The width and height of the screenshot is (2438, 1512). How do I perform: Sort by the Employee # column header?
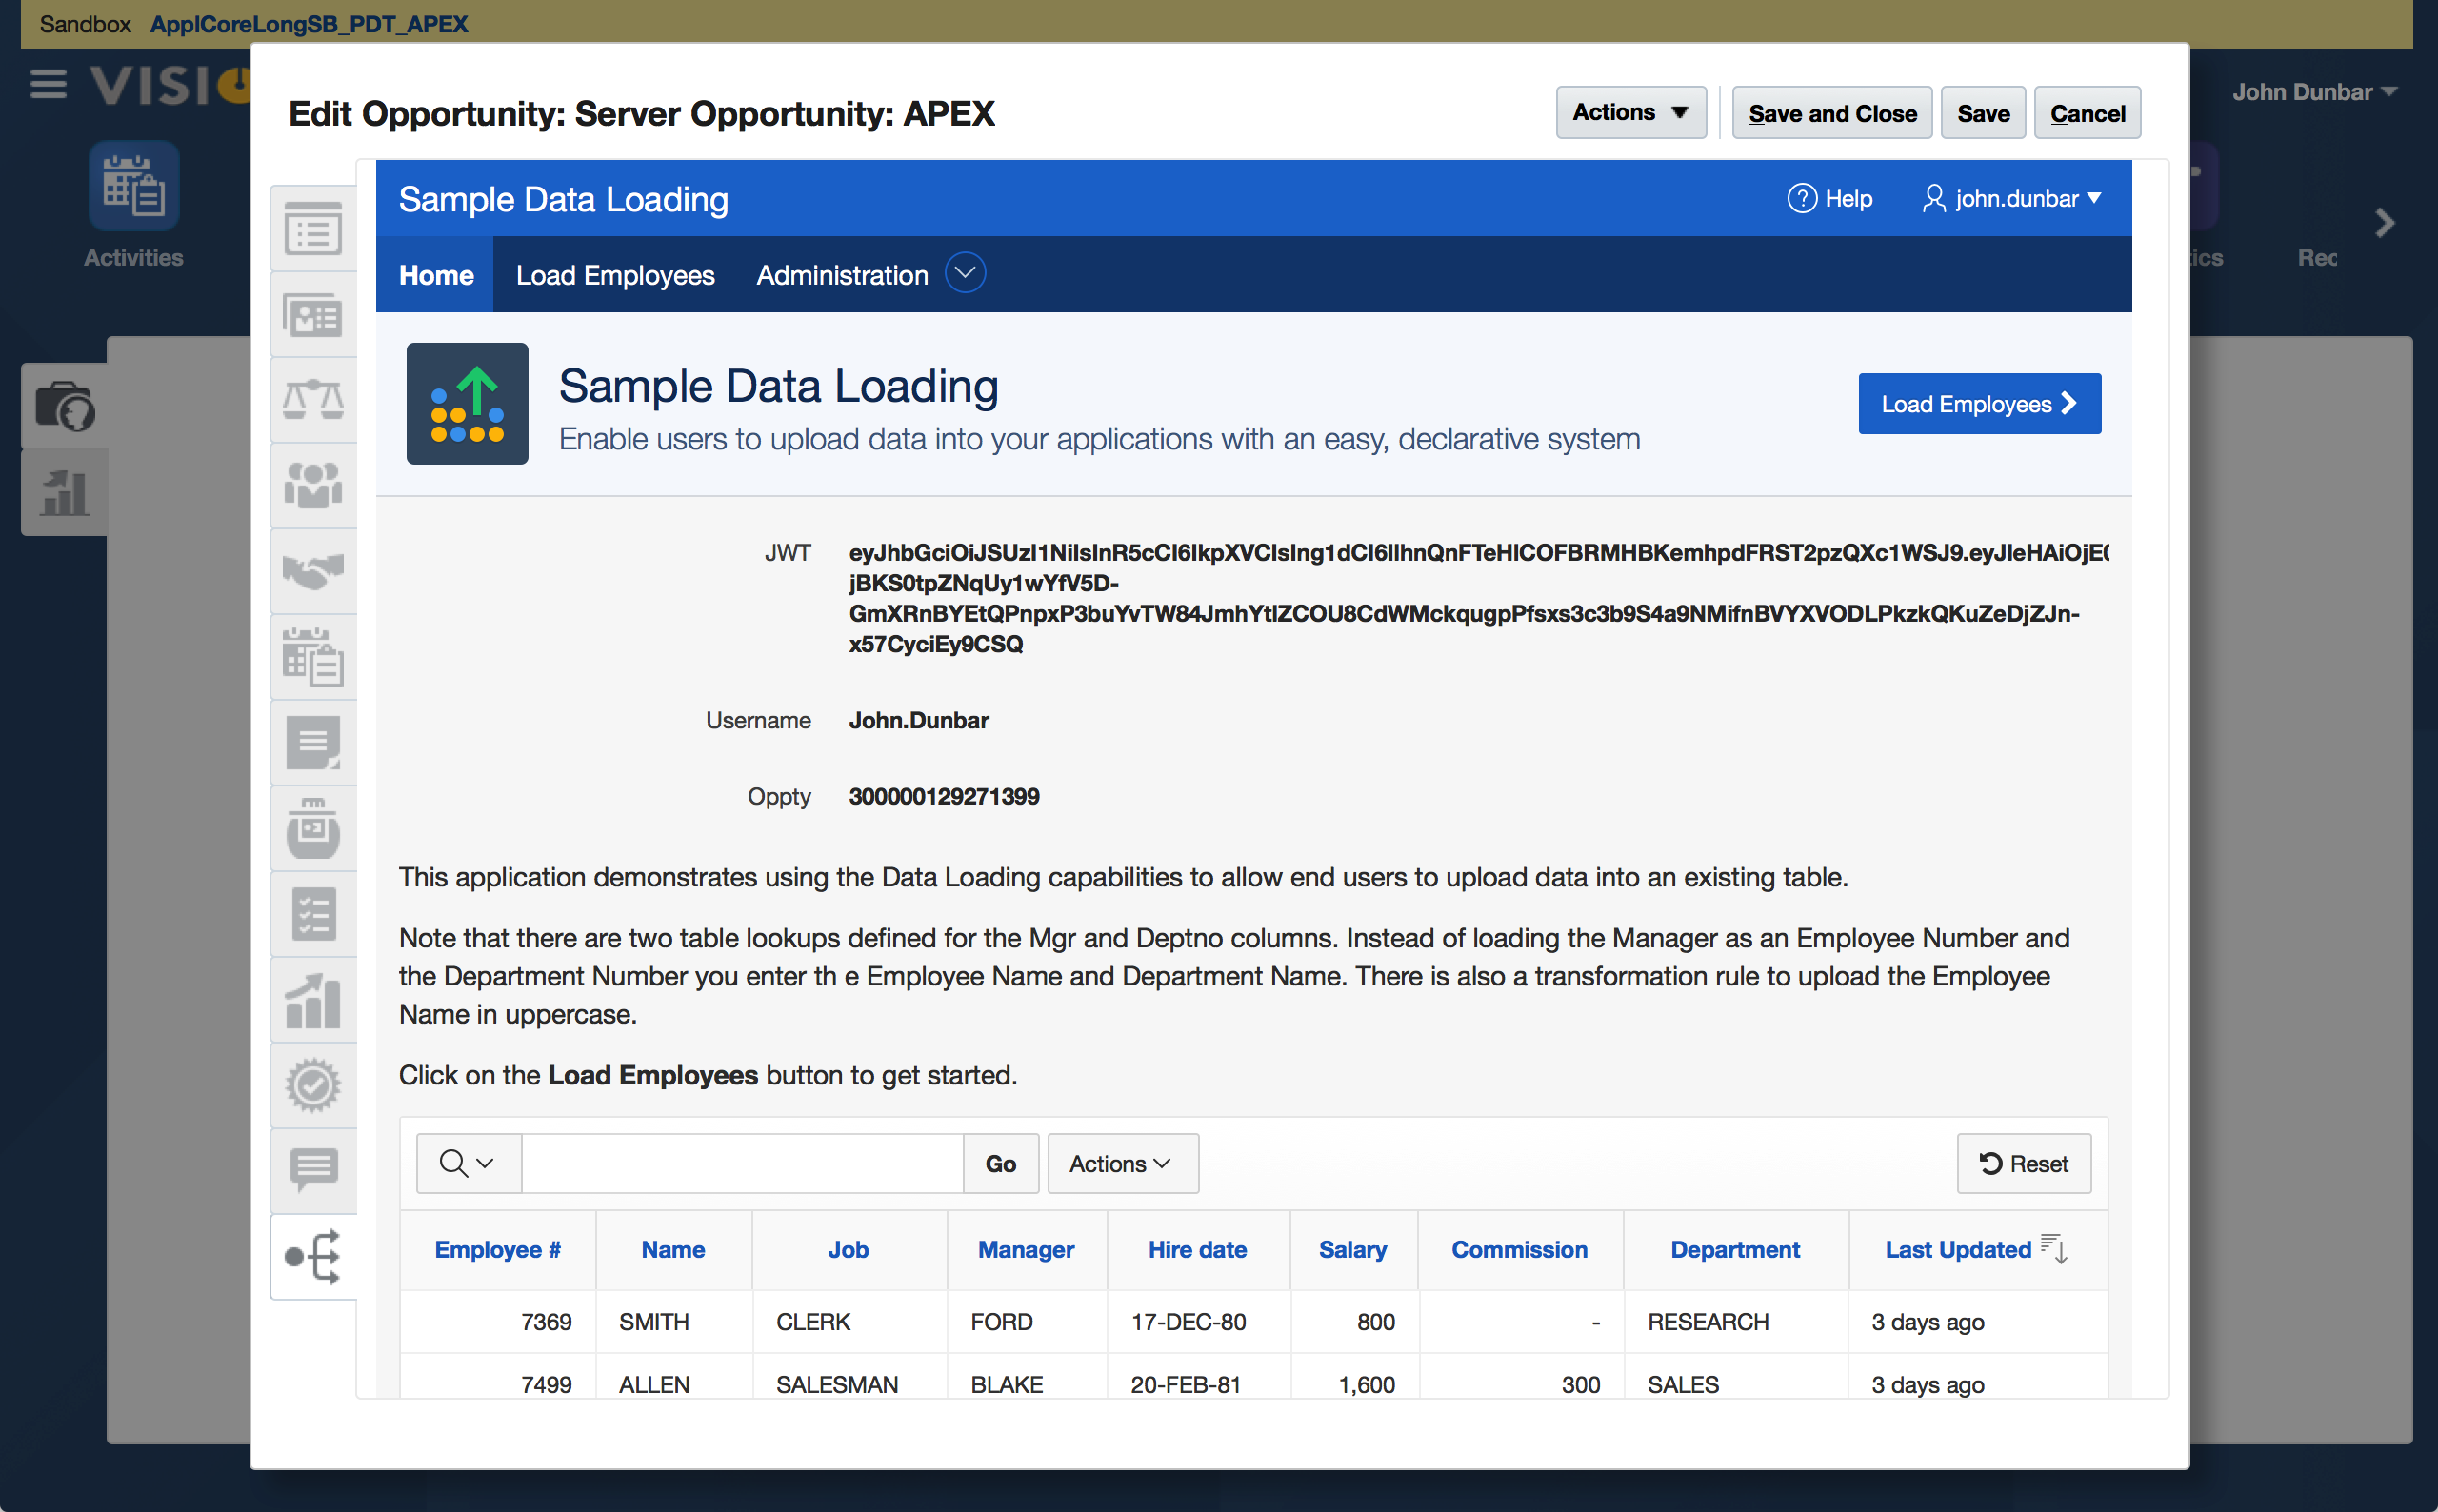(x=498, y=1249)
